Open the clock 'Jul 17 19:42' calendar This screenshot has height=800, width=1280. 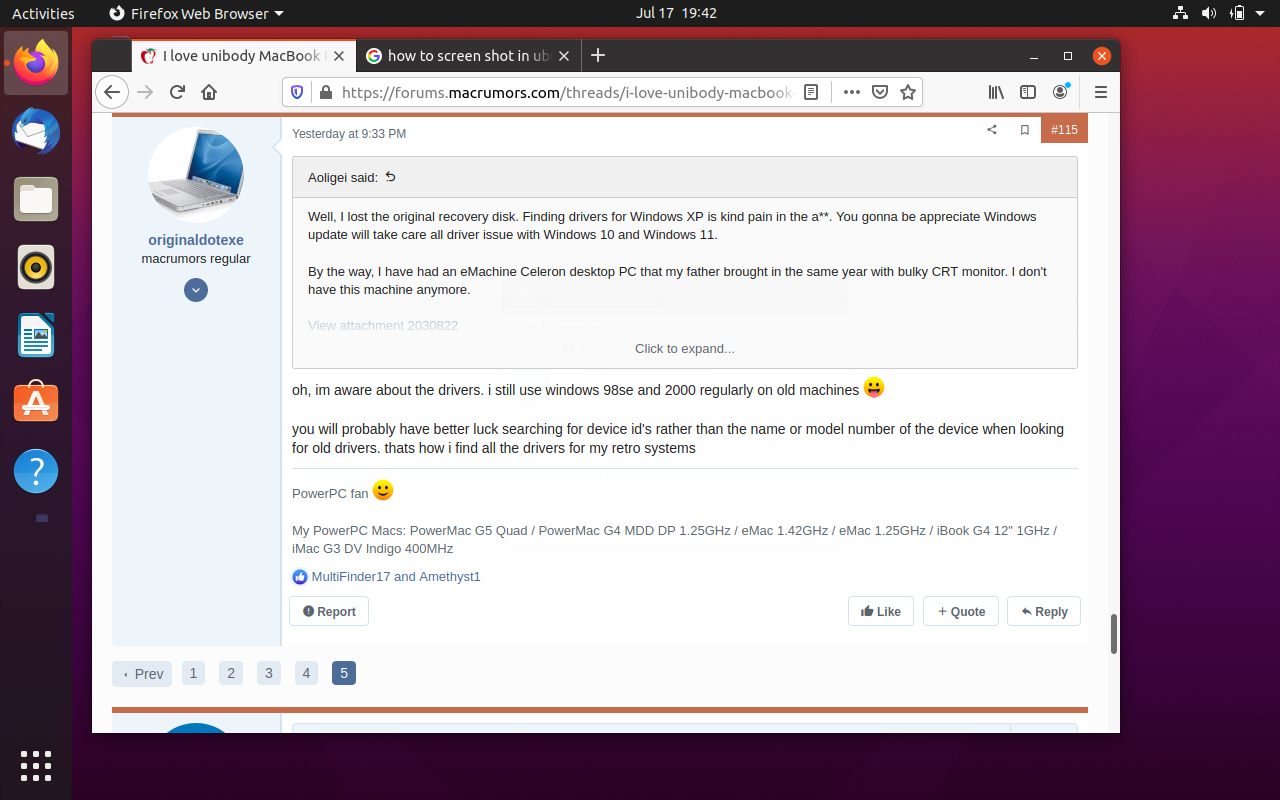click(676, 13)
